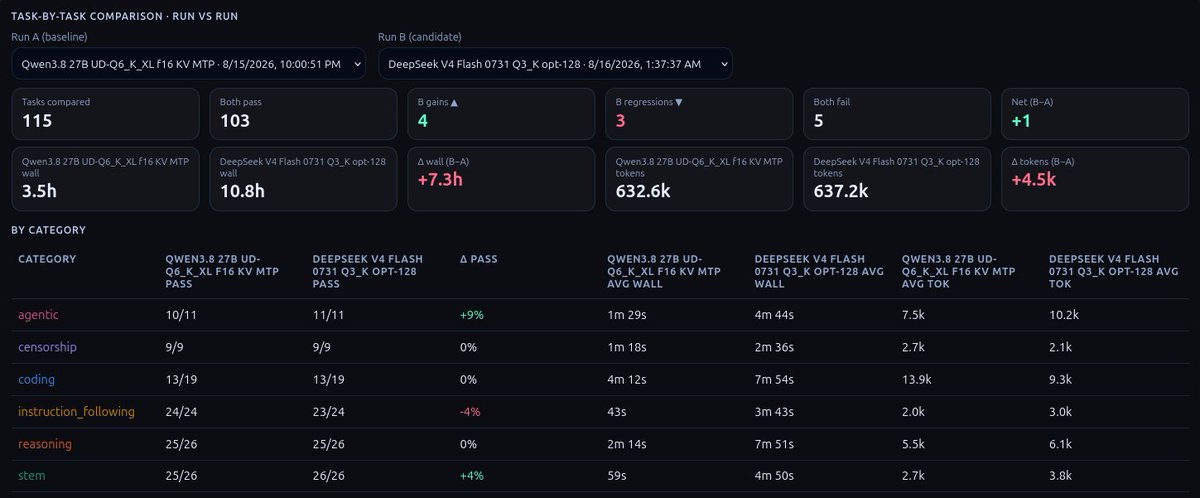Click the 43s wall time value

pyautogui.click(x=617, y=411)
